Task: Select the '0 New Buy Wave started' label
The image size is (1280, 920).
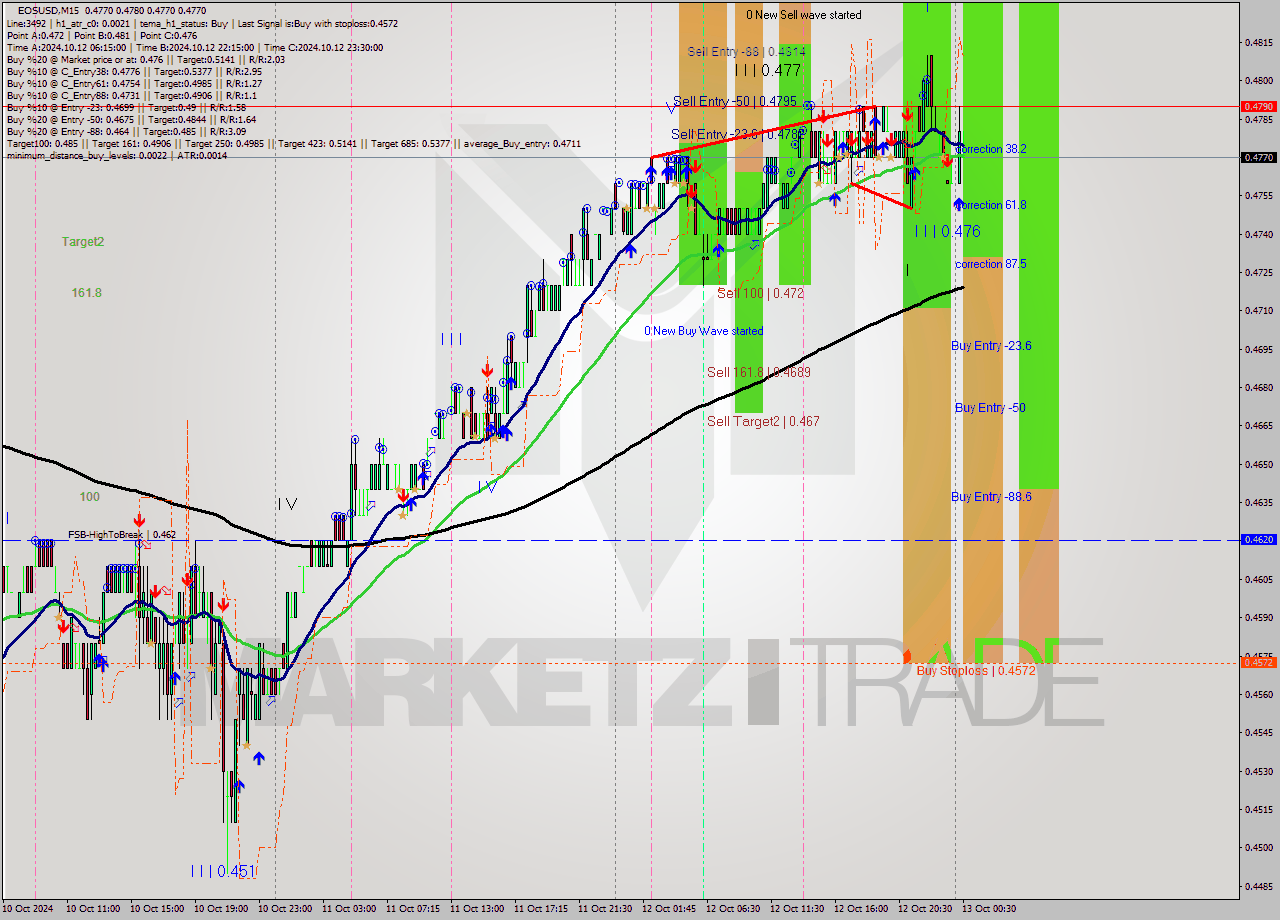Action: [703, 331]
